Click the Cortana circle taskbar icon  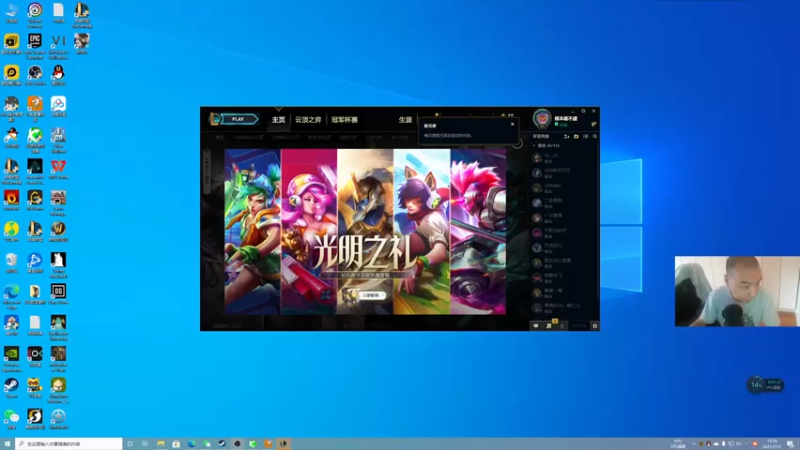(130, 444)
